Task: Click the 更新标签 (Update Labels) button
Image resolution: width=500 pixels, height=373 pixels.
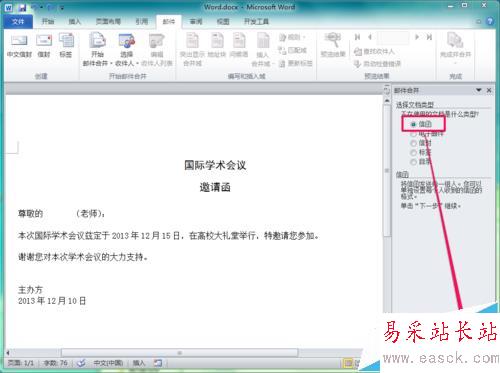Action: [x=295, y=63]
